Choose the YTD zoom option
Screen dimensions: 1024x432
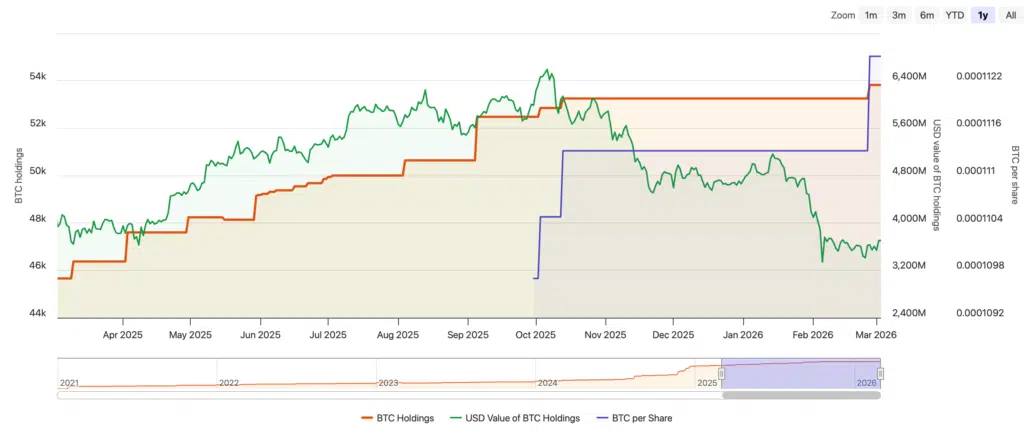tap(955, 15)
